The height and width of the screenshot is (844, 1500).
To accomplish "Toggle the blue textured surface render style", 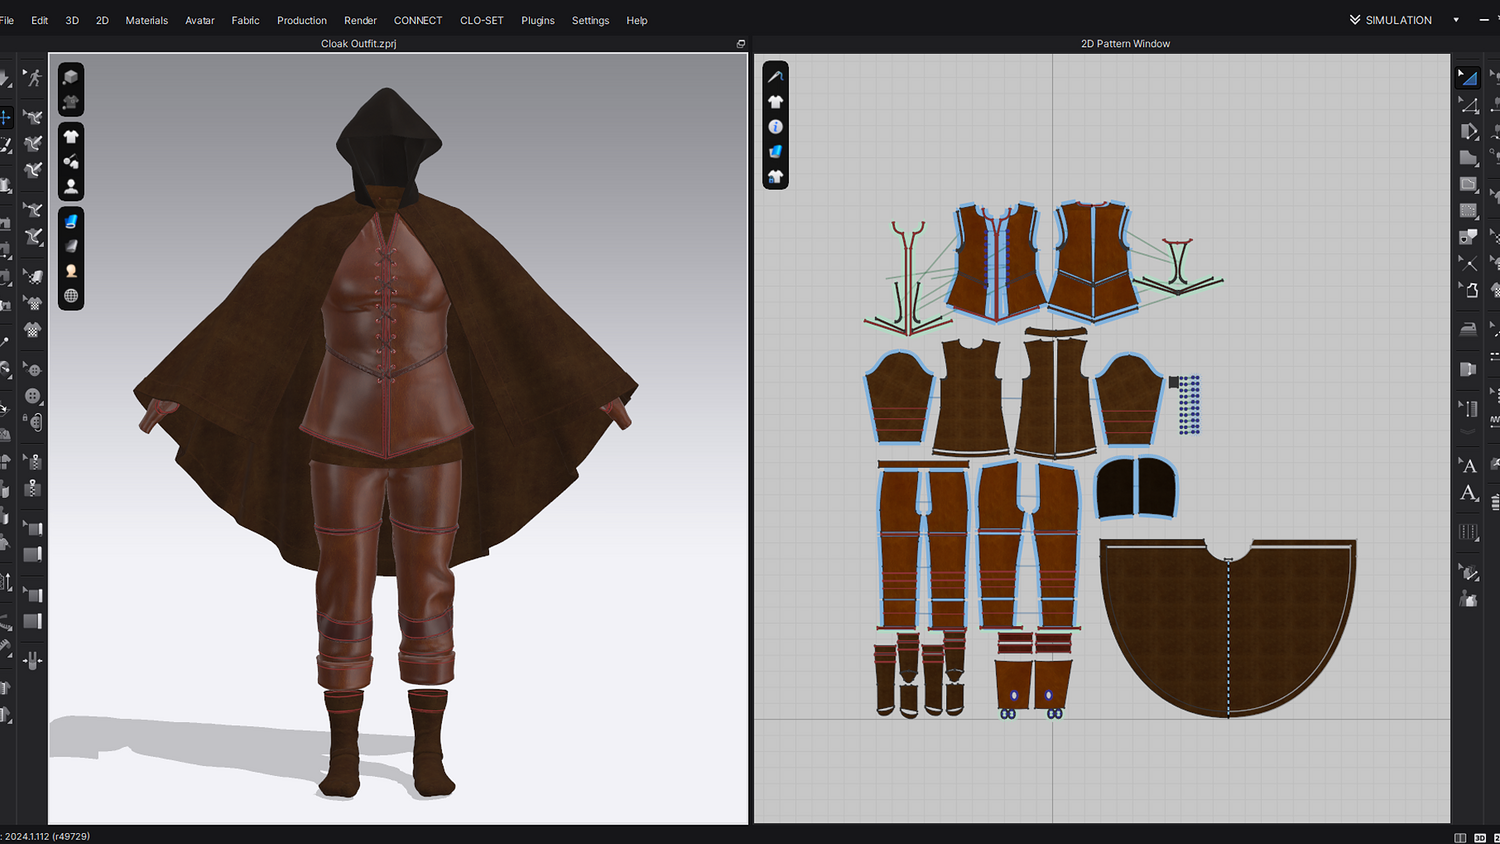I will point(71,221).
